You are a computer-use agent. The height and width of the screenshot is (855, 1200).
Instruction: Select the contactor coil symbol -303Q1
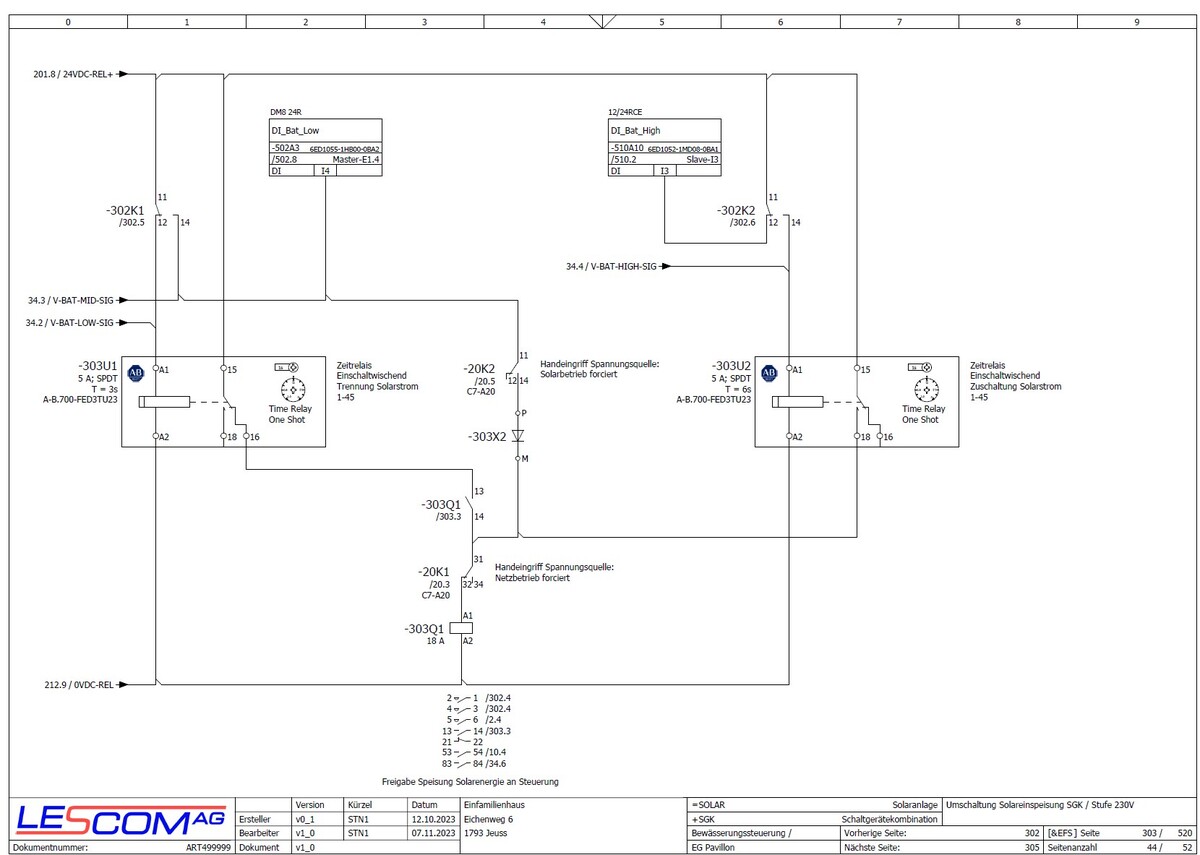[461, 628]
